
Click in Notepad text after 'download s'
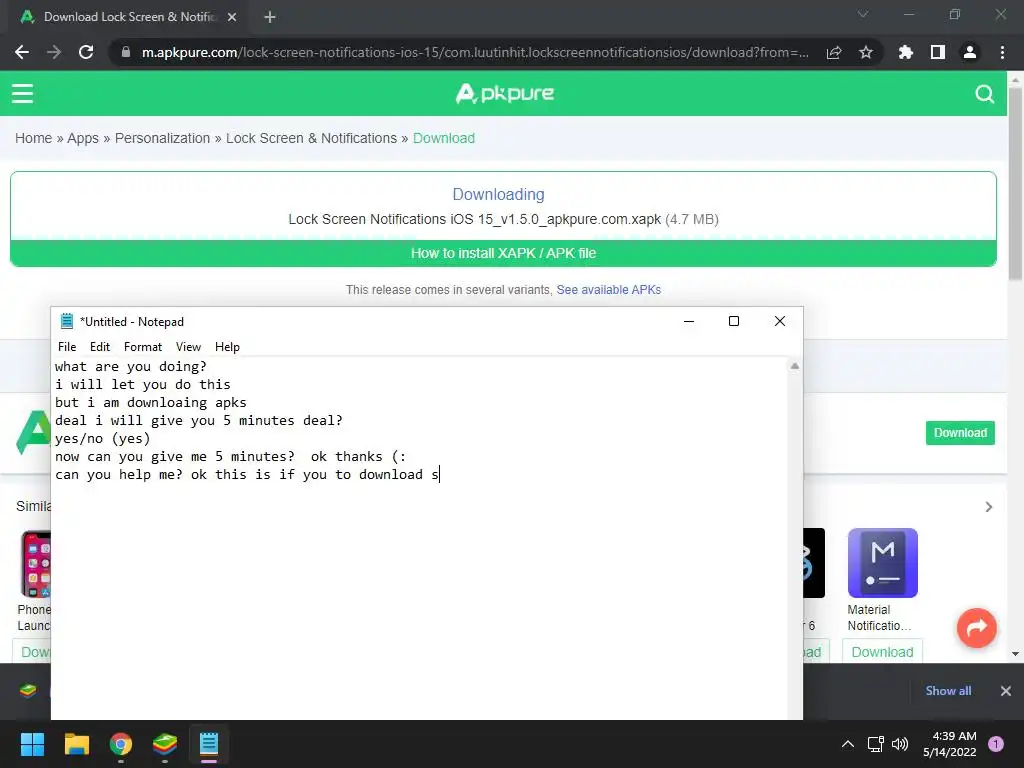point(440,475)
